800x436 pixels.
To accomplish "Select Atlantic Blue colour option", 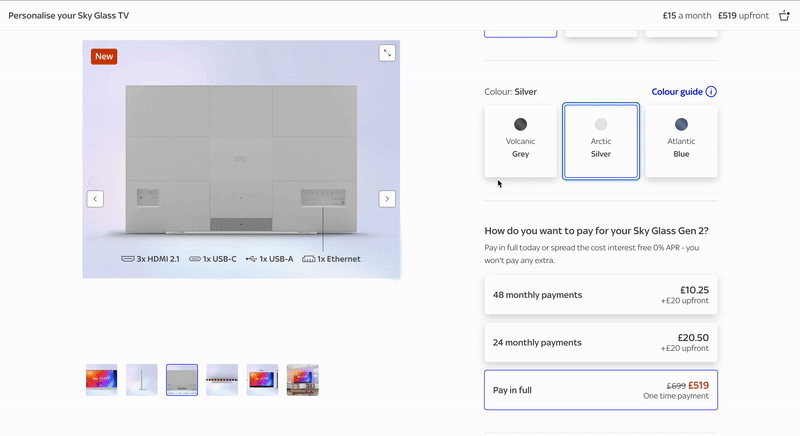I will click(681, 141).
